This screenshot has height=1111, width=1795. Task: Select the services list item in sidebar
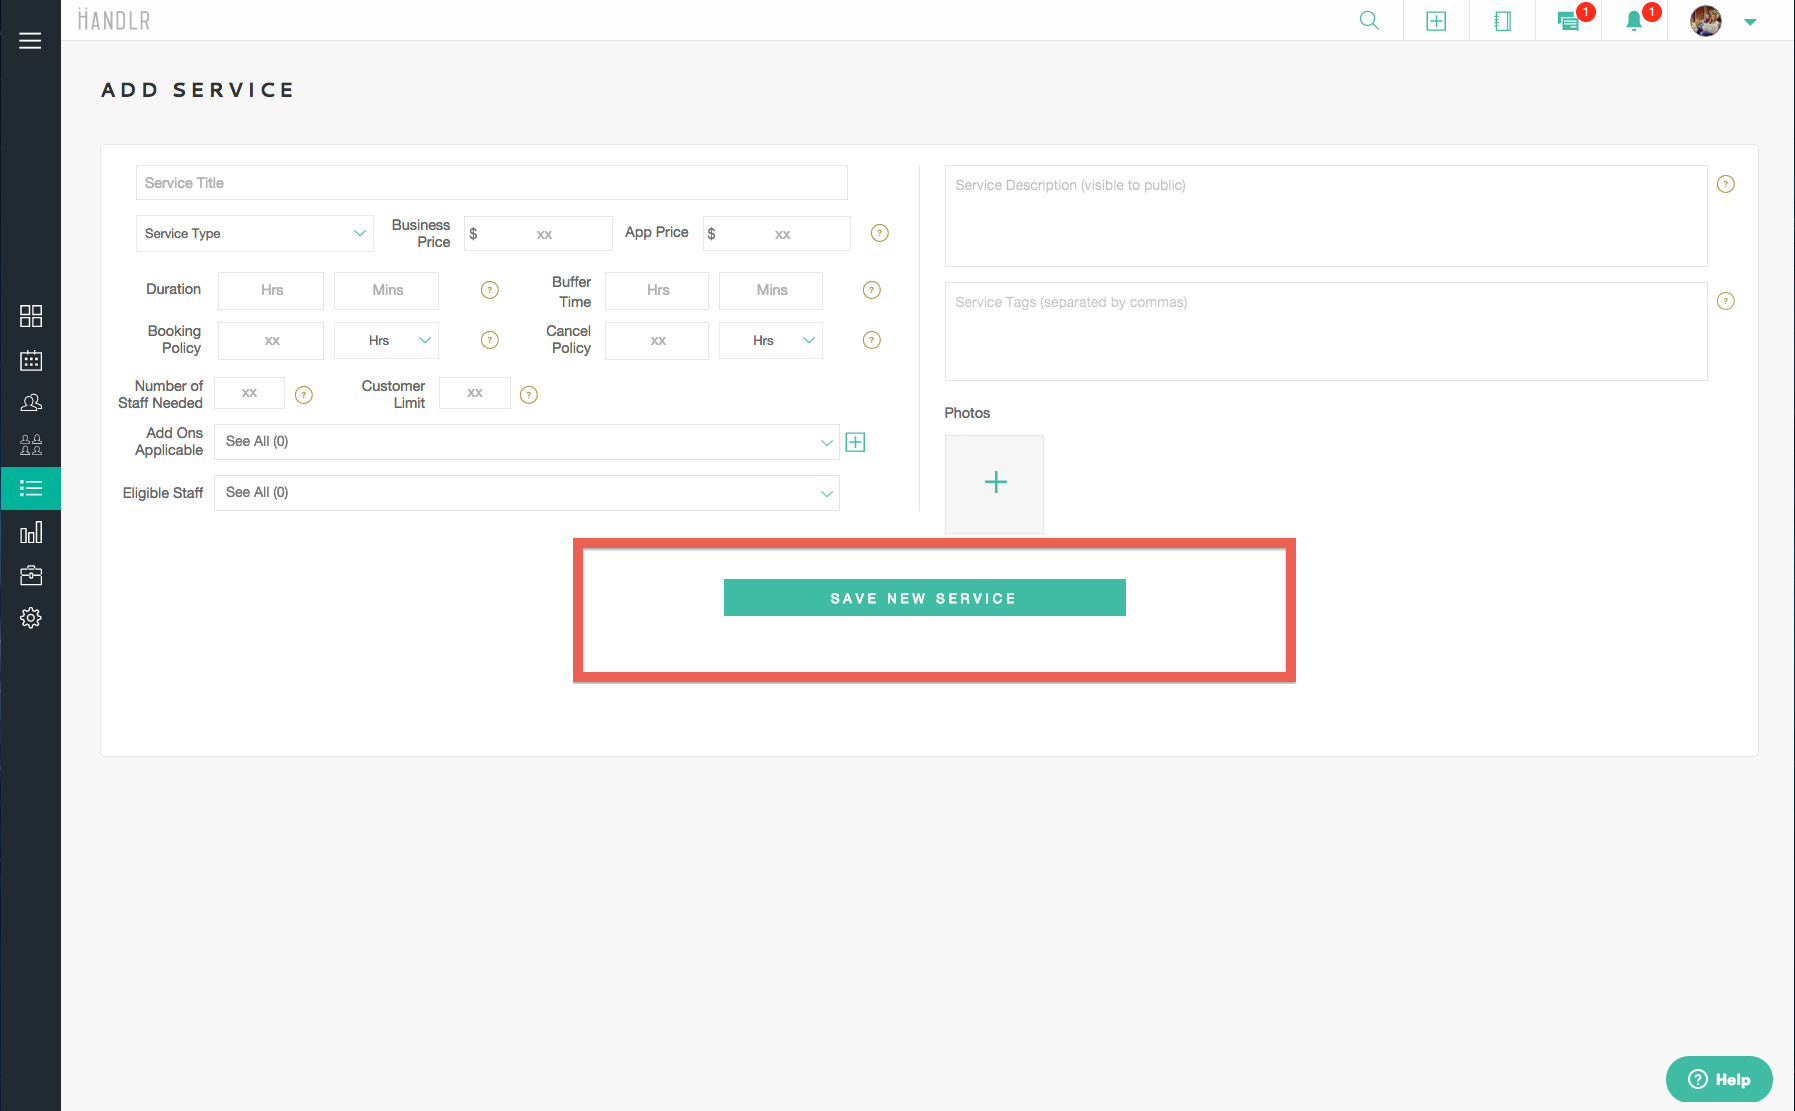tap(31, 488)
